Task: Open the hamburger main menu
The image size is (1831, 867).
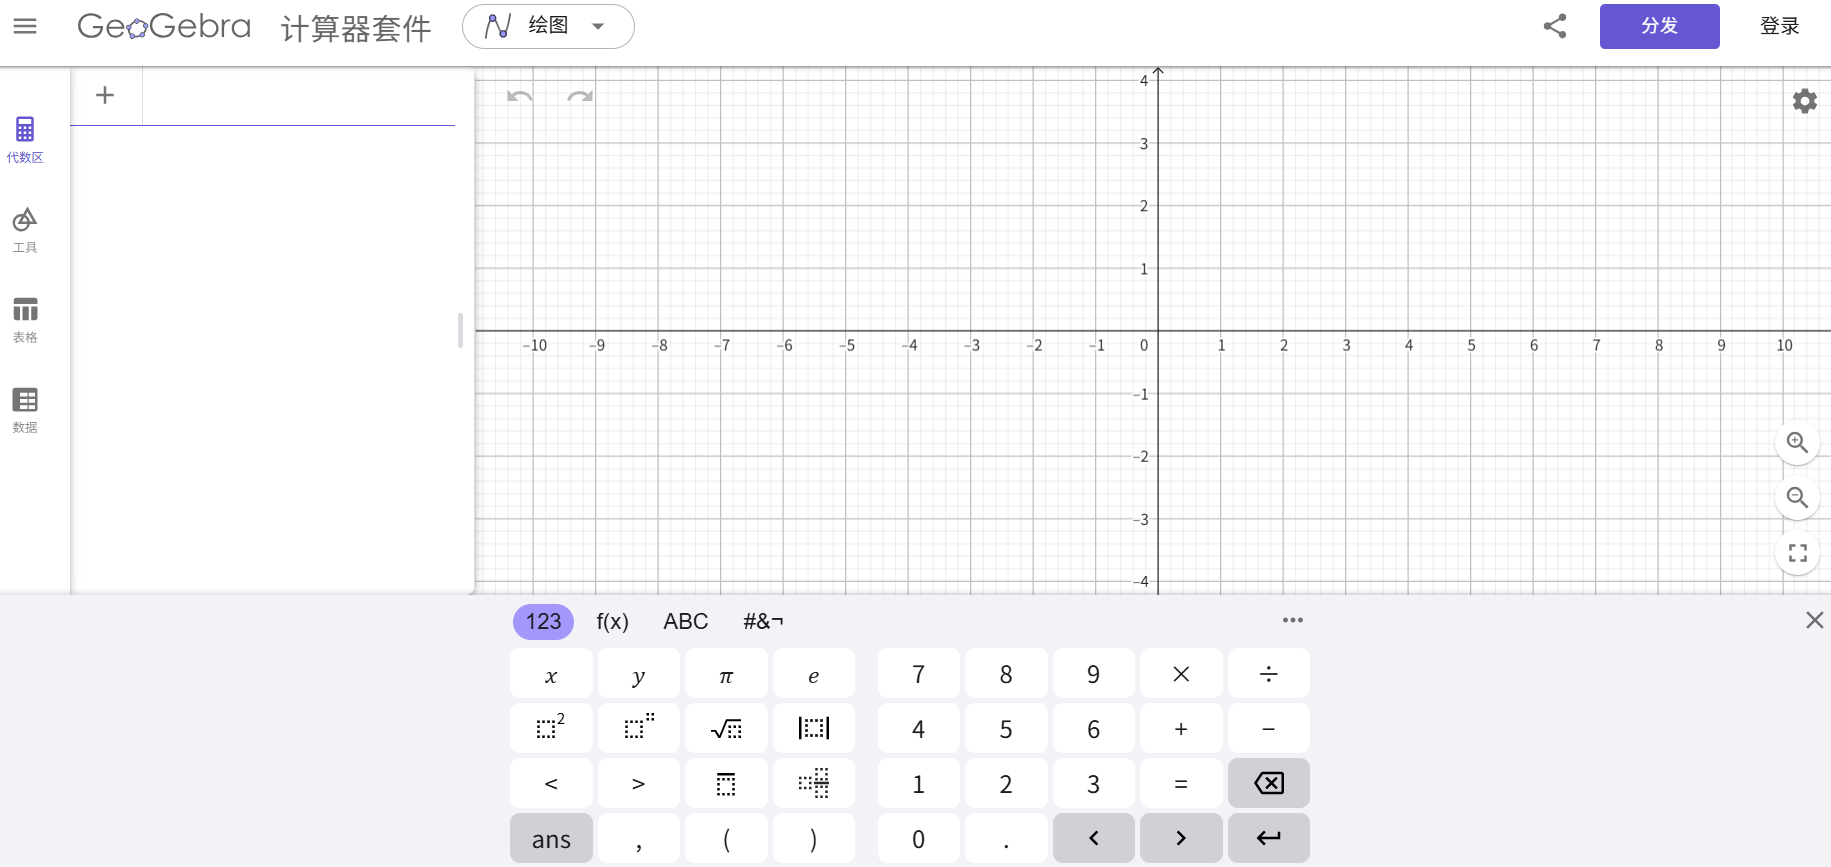Action: [25, 26]
